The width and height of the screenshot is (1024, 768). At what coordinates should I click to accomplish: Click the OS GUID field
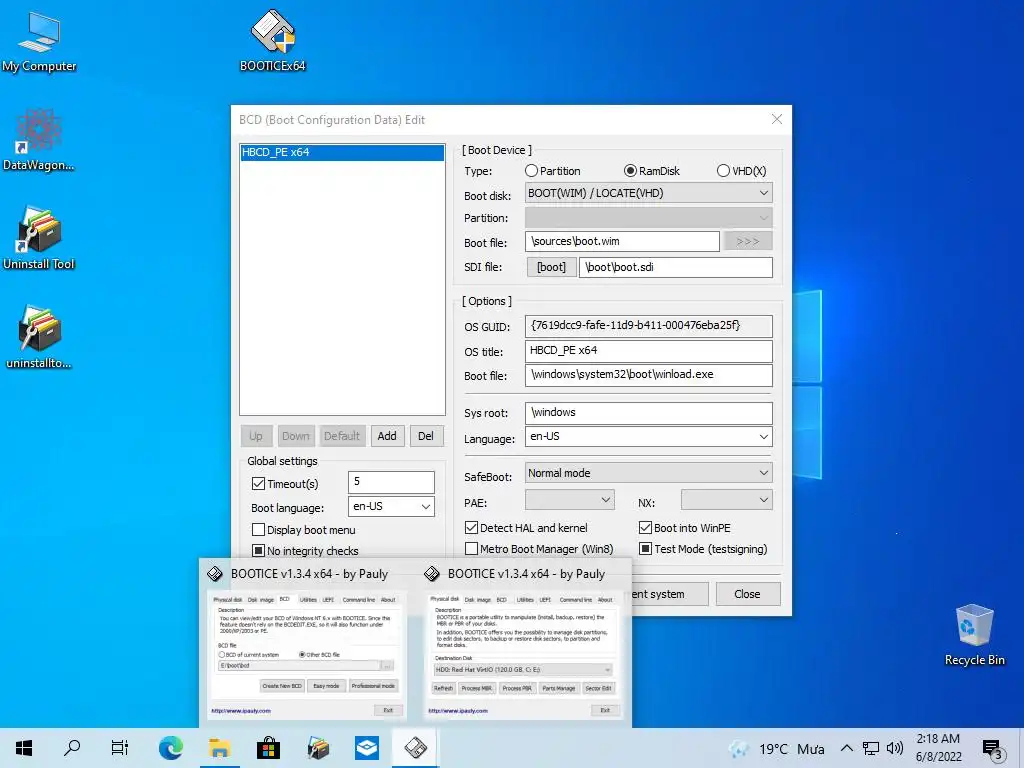648,326
